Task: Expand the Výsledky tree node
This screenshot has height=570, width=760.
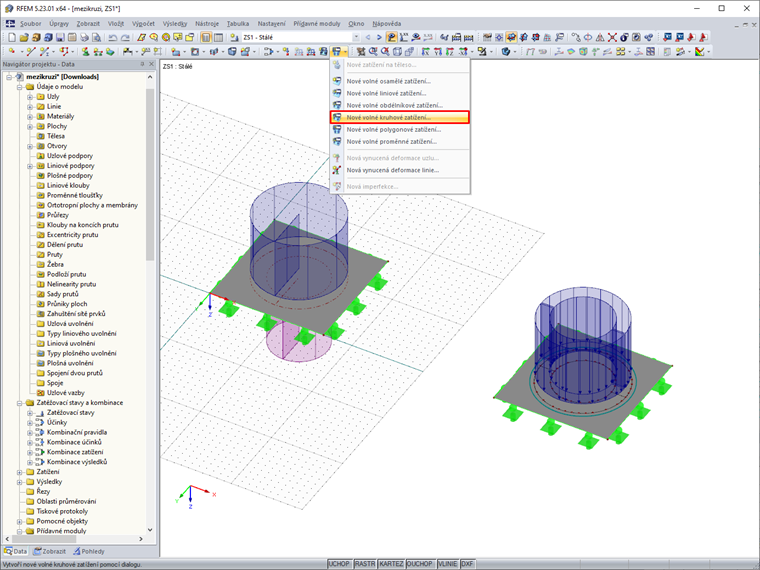Action: click(x=19, y=482)
